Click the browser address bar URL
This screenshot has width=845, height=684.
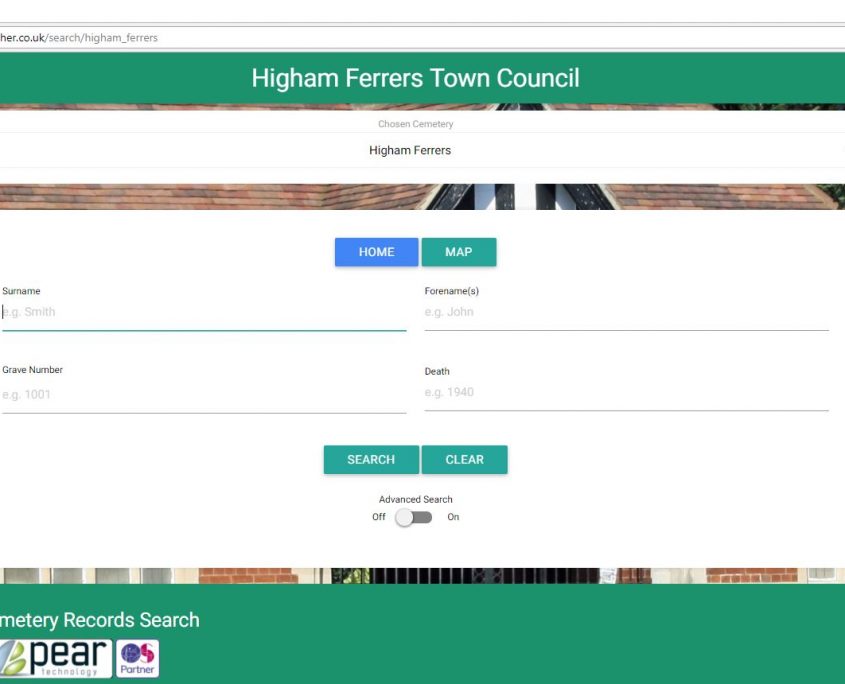coord(79,38)
